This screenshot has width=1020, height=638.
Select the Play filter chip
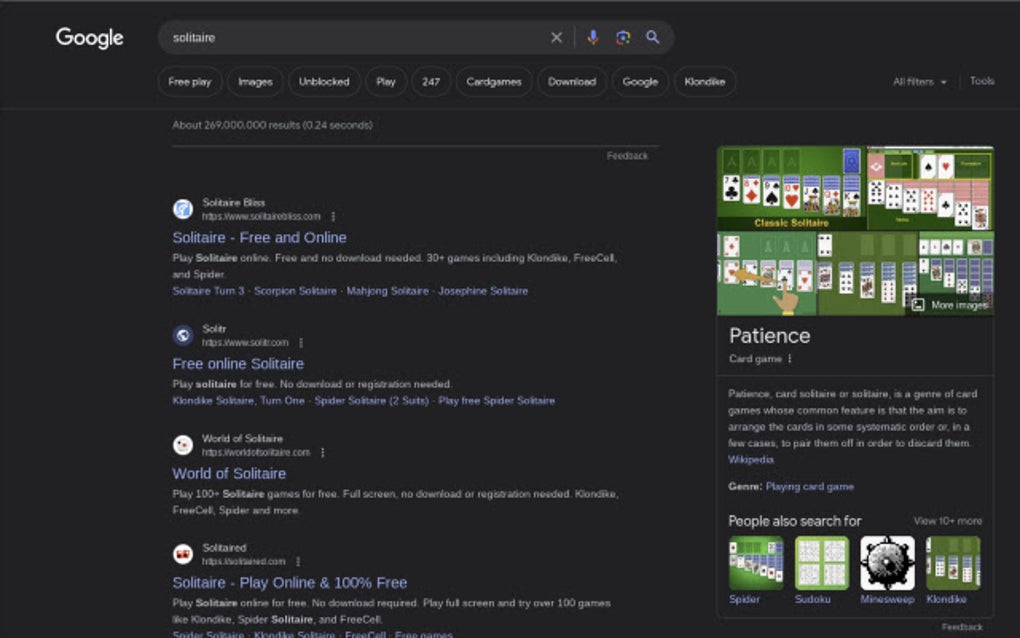(x=386, y=82)
